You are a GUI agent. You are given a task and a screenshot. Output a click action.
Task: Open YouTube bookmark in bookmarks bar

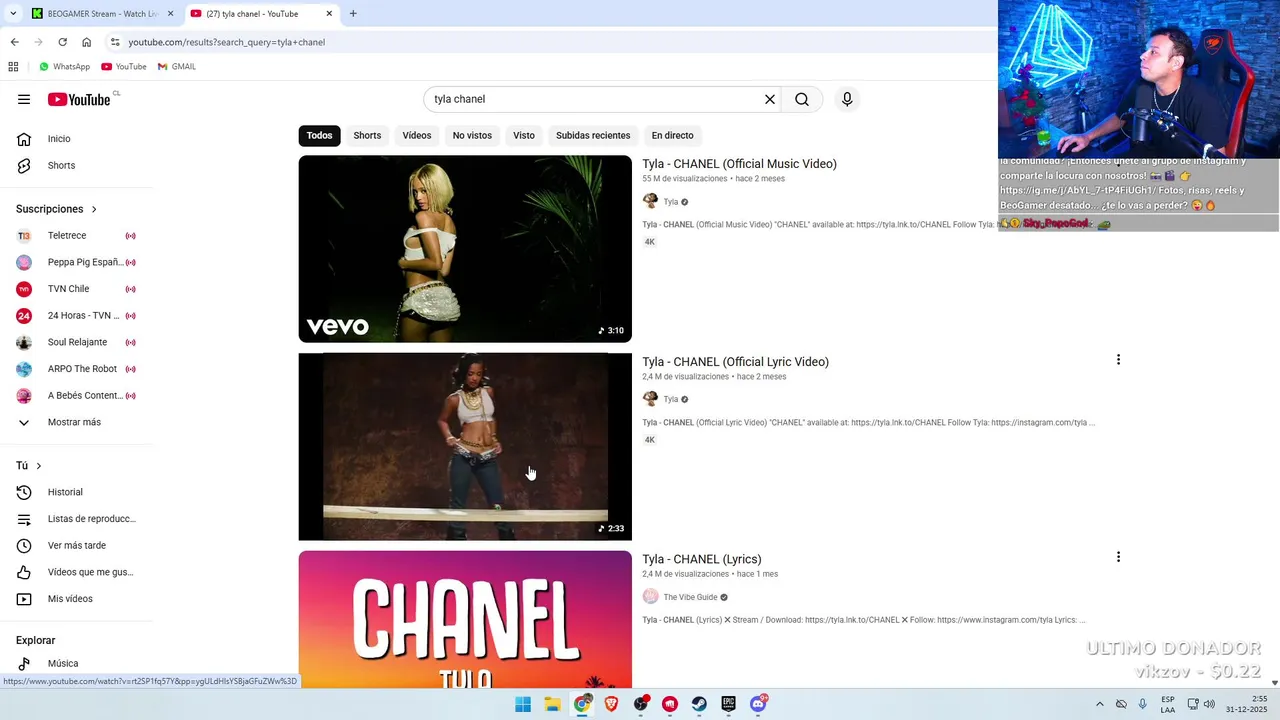point(124,67)
